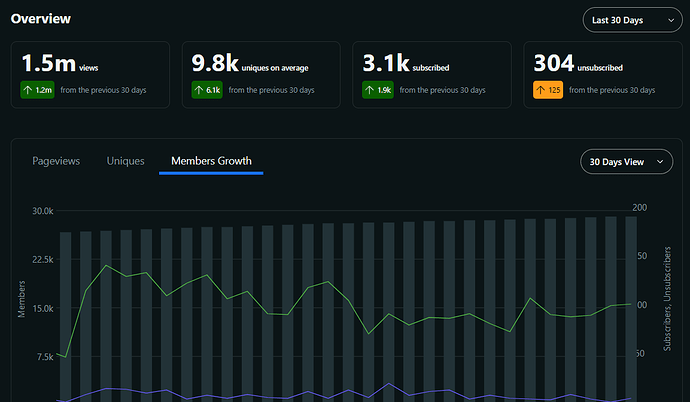Click the 200 right-axis label
This screenshot has width=690, height=402.
640,208
